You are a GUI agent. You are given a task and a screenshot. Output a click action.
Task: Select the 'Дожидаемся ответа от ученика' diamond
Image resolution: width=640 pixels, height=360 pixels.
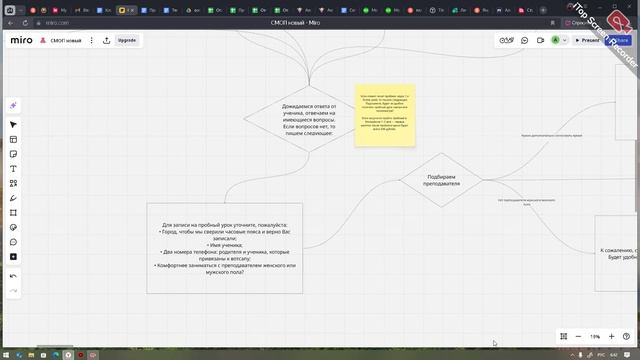(x=309, y=119)
